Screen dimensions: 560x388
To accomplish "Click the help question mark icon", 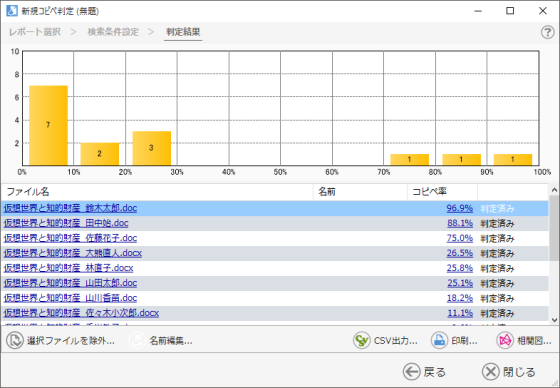I will tap(547, 32).
